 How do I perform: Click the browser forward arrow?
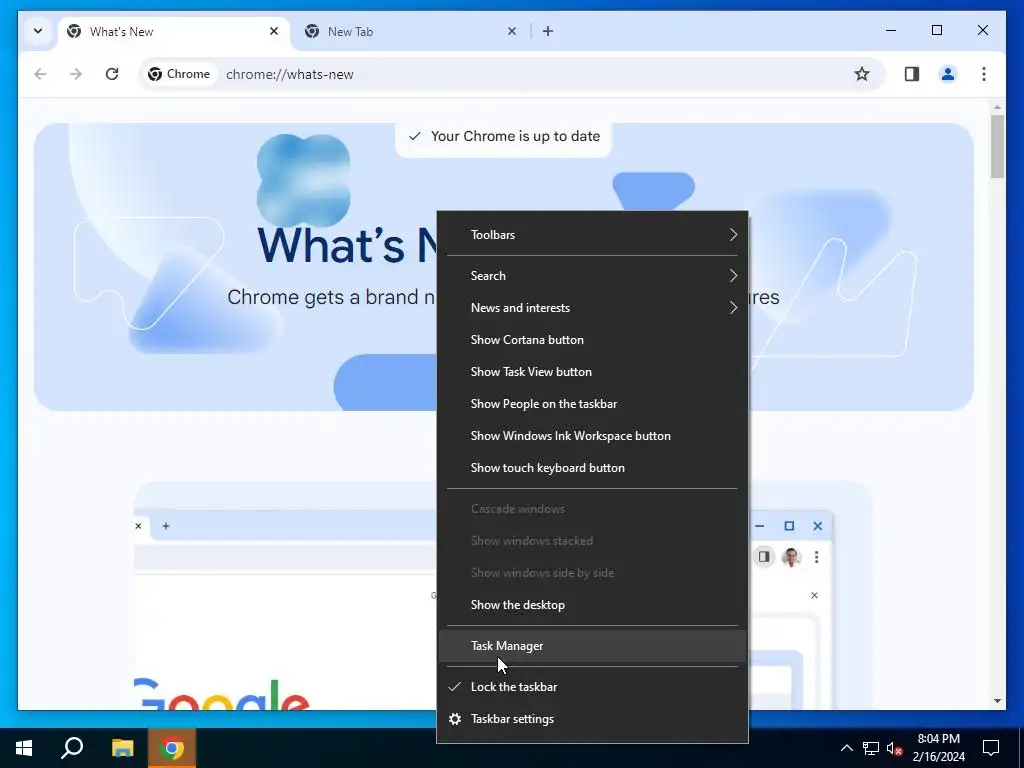pyautogui.click(x=76, y=74)
